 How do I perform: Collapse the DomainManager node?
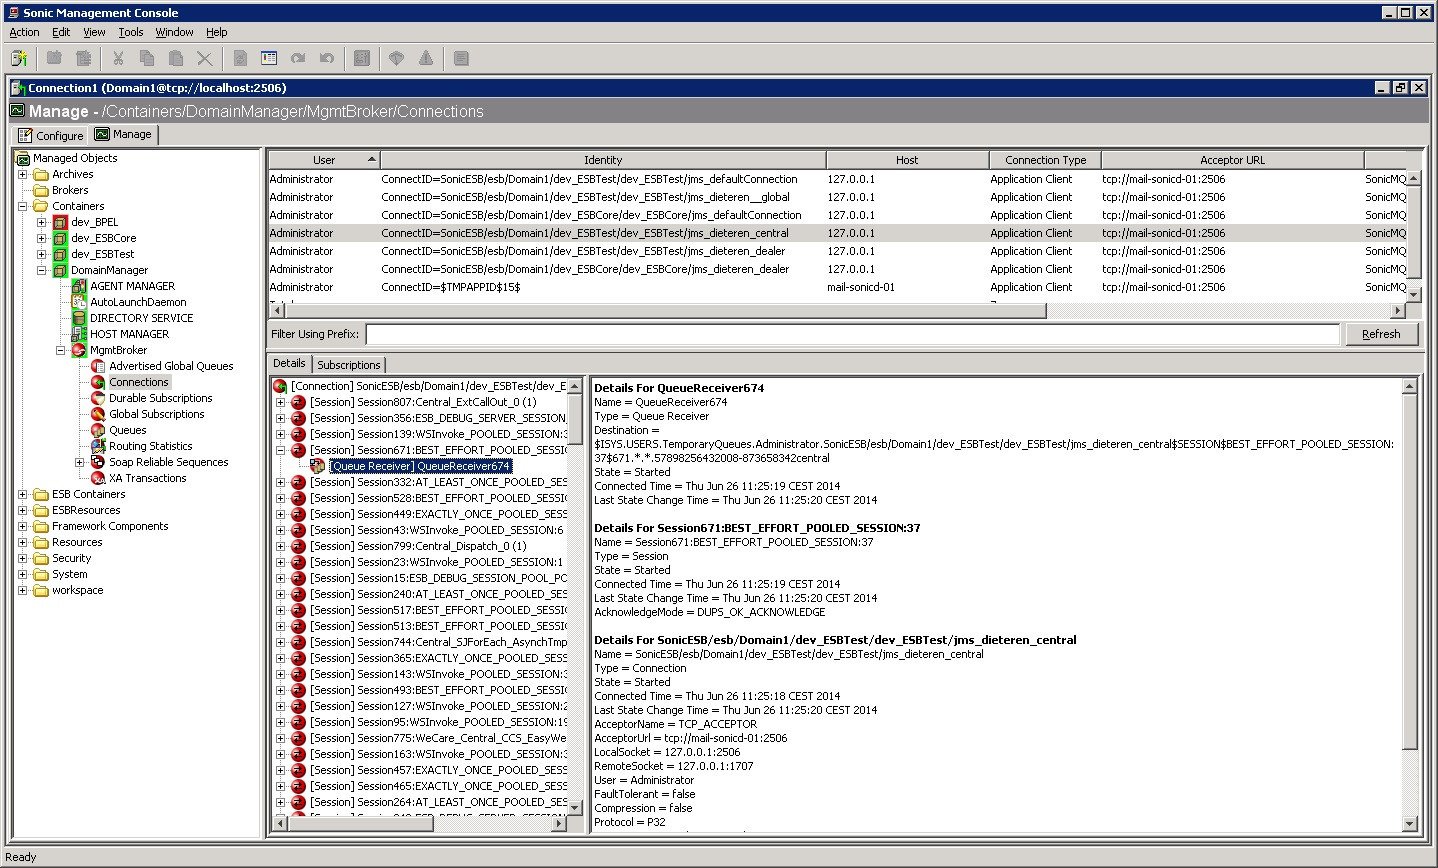[x=42, y=270]
